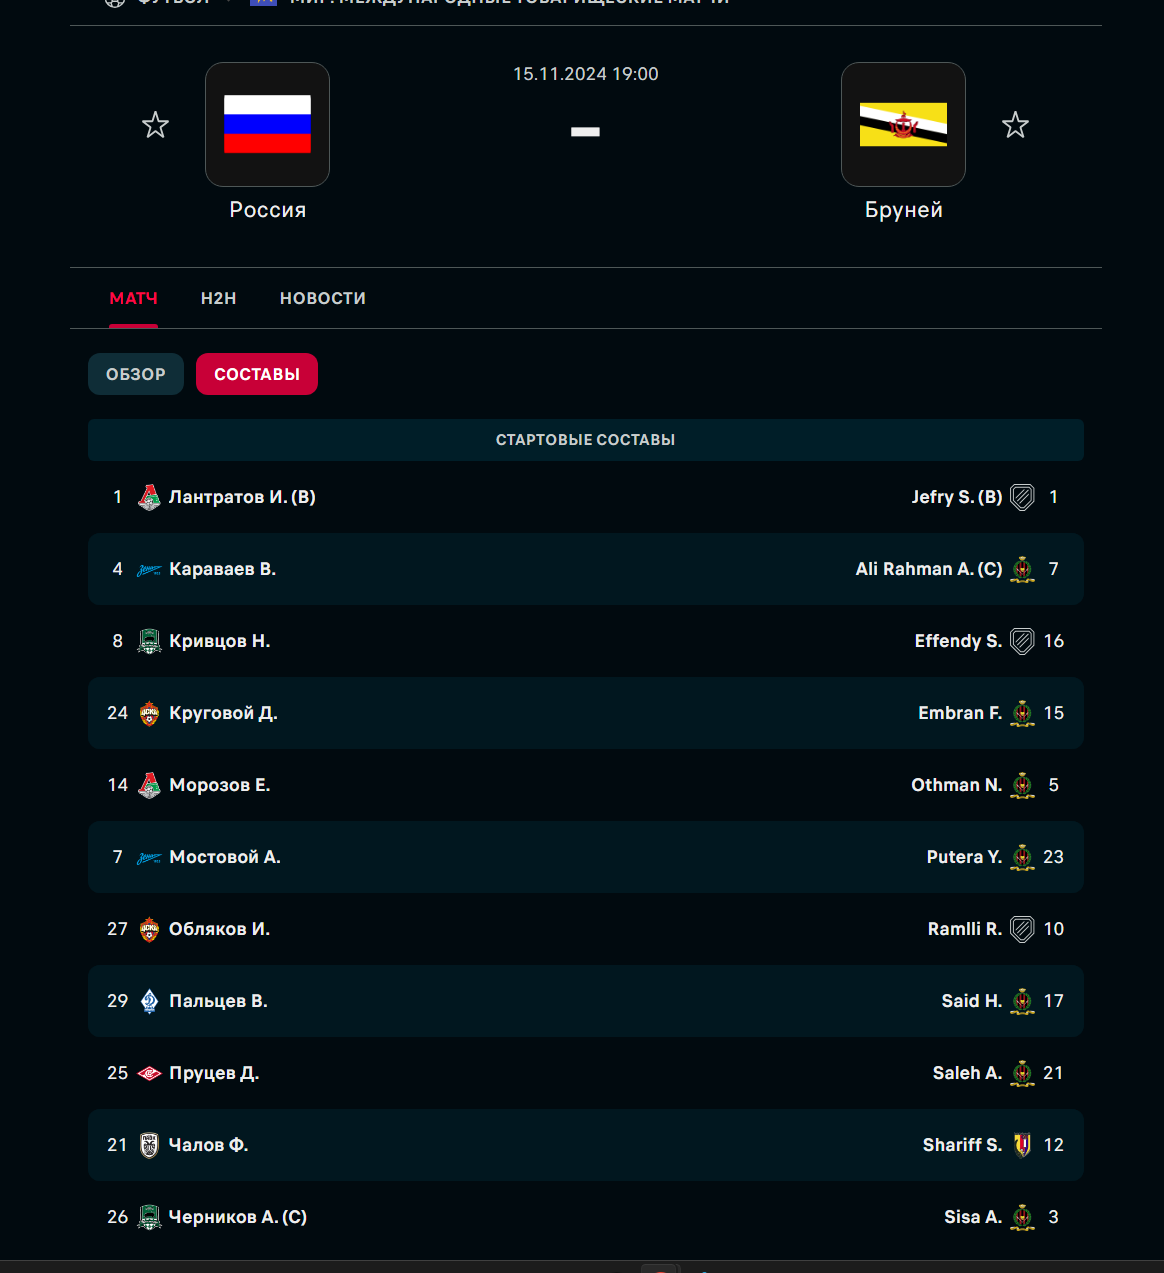
Task: Open player Мостовой А. profile
Action: [x=225, y=857]
